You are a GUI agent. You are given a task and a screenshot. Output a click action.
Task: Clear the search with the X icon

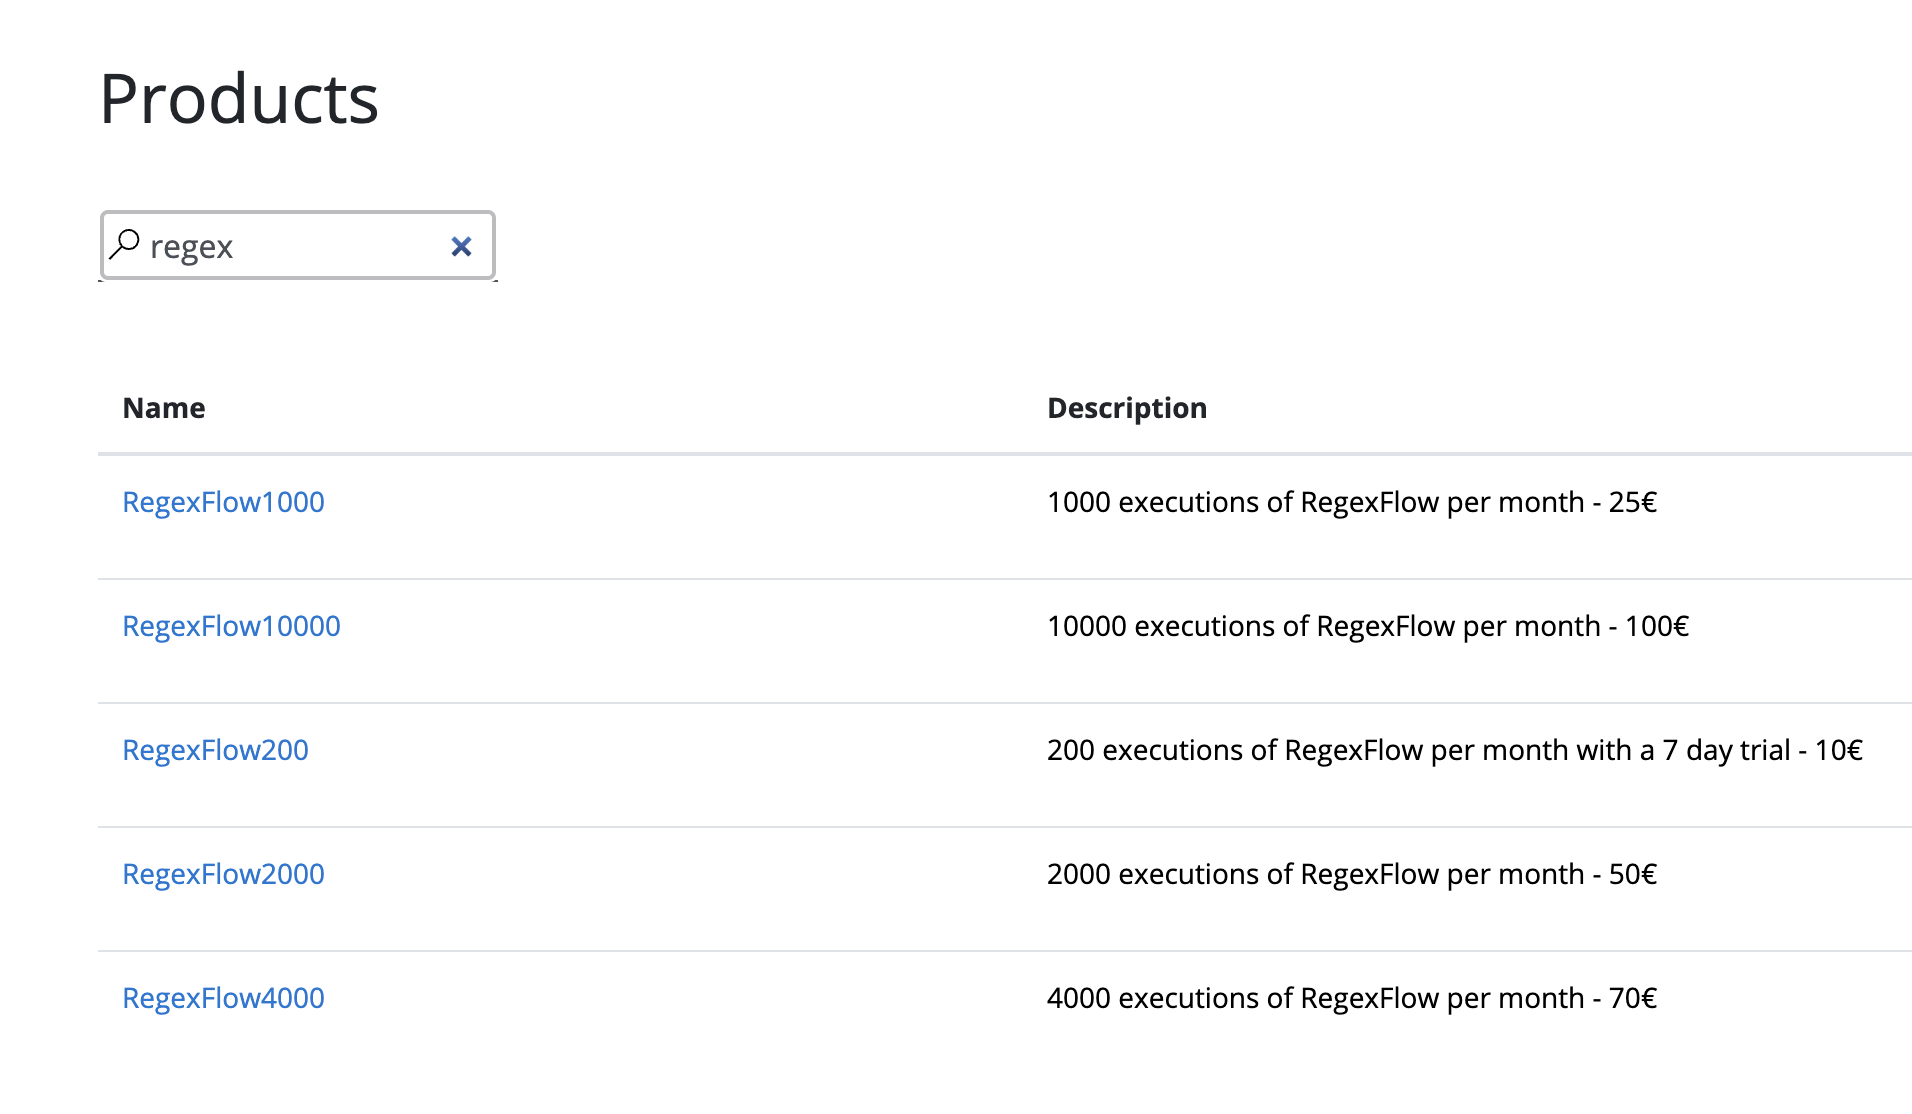click(x=461, y=246)
